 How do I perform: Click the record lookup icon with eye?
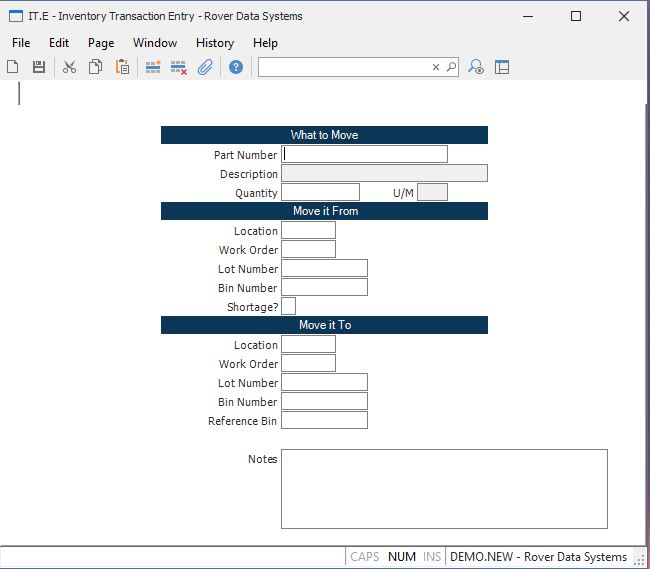(x=477, y=67)
